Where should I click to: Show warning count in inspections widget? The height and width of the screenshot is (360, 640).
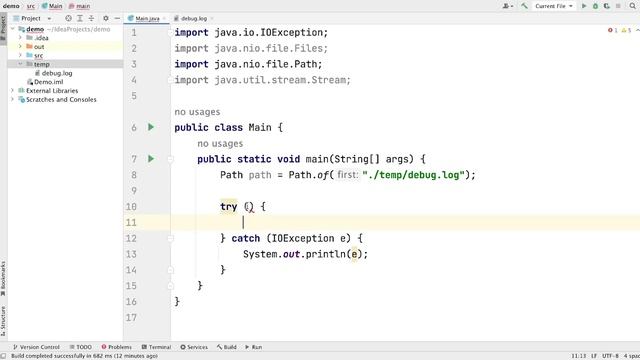click(627, 30)
